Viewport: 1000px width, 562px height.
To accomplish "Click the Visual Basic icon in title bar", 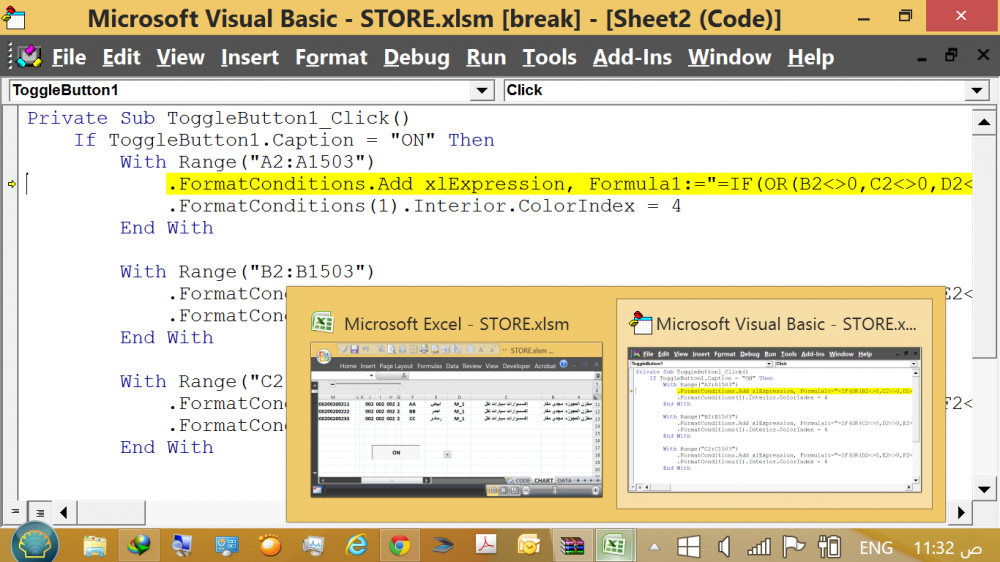I will coord(14,17).
